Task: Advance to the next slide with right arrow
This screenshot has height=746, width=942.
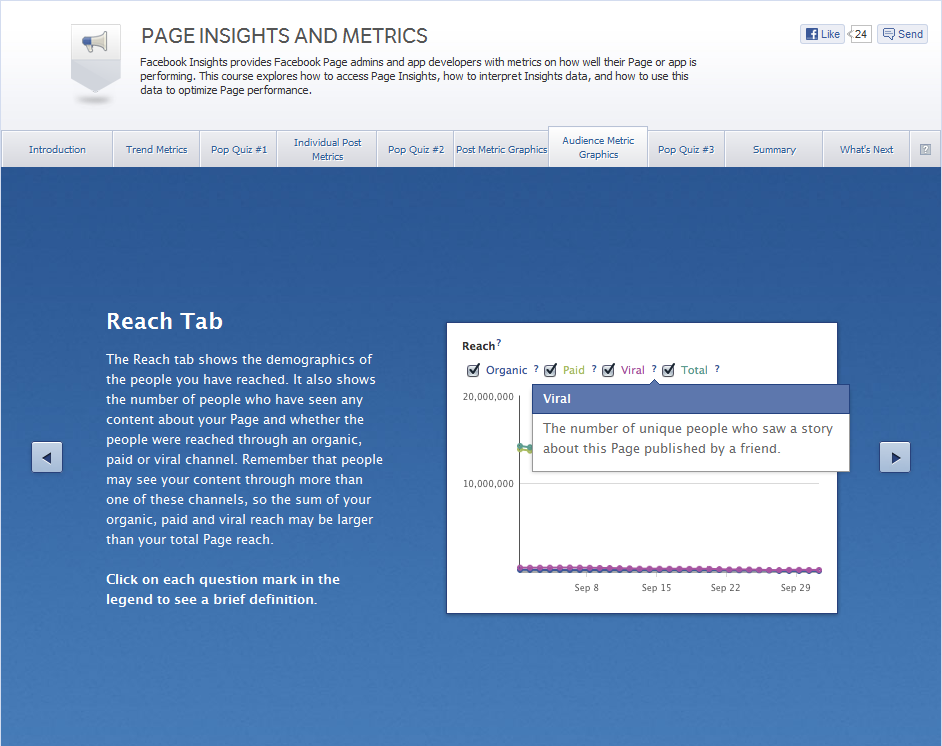Action: pyautogui.click(x=895, y=457)
